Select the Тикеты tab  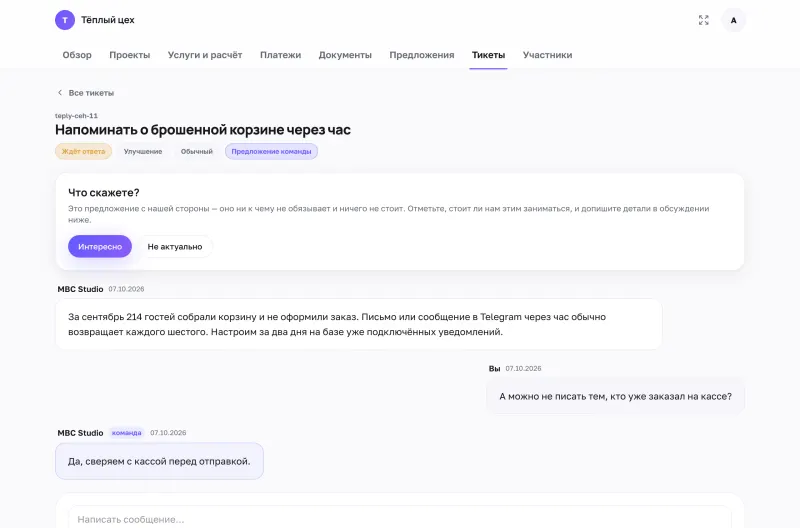488,55
